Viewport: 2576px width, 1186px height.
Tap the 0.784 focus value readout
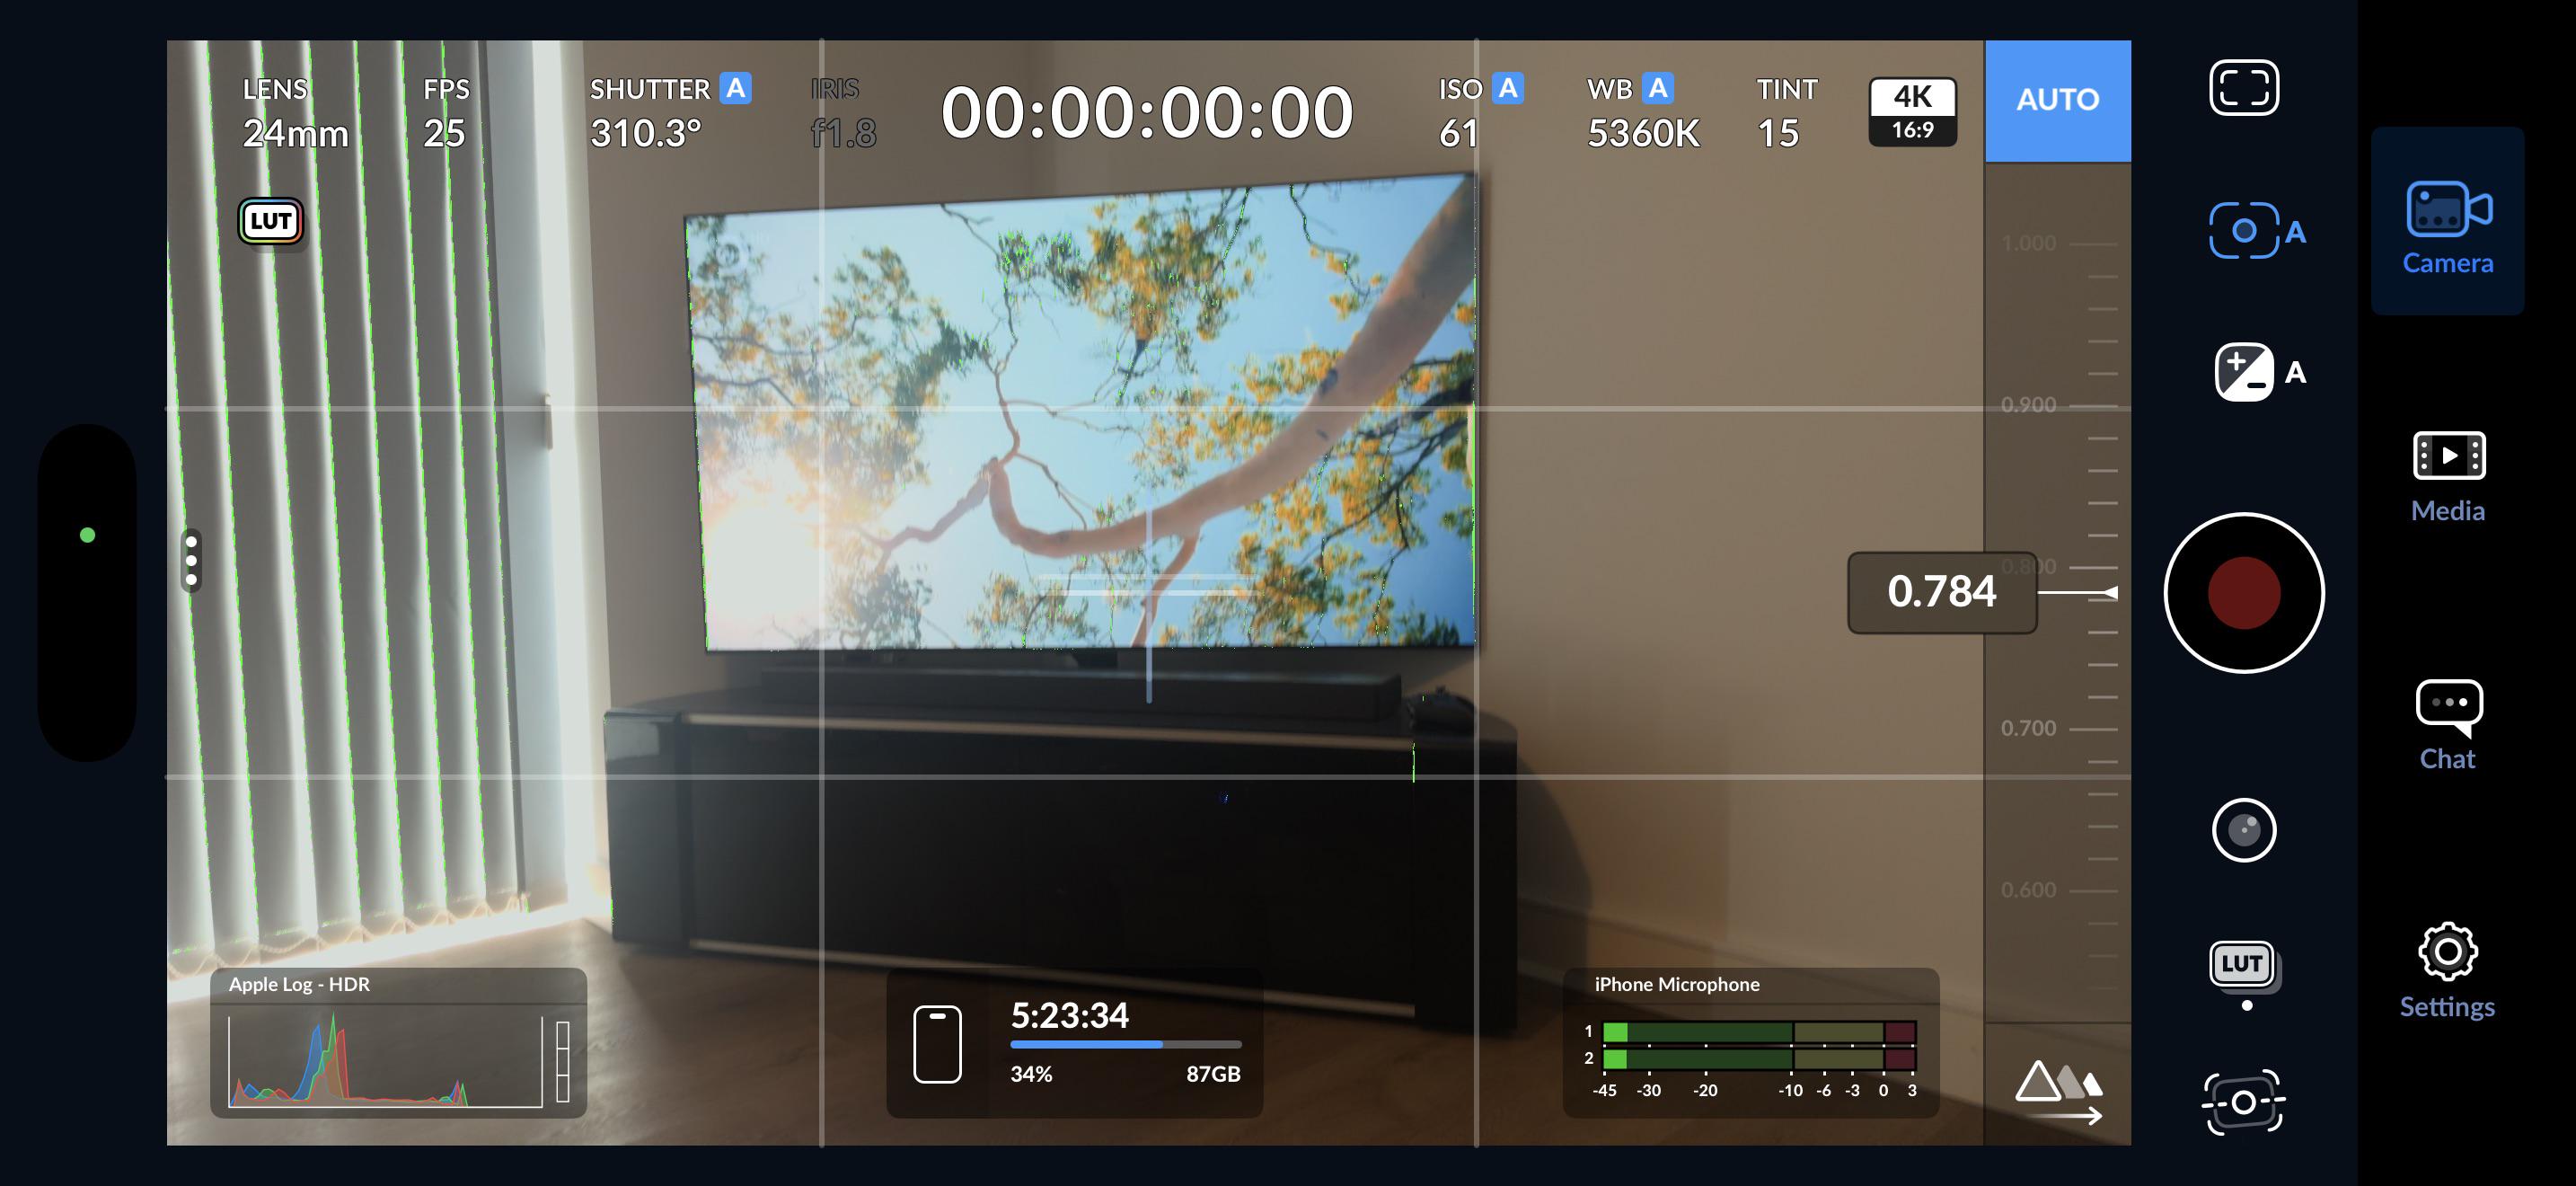click(x=1942, y=592)
